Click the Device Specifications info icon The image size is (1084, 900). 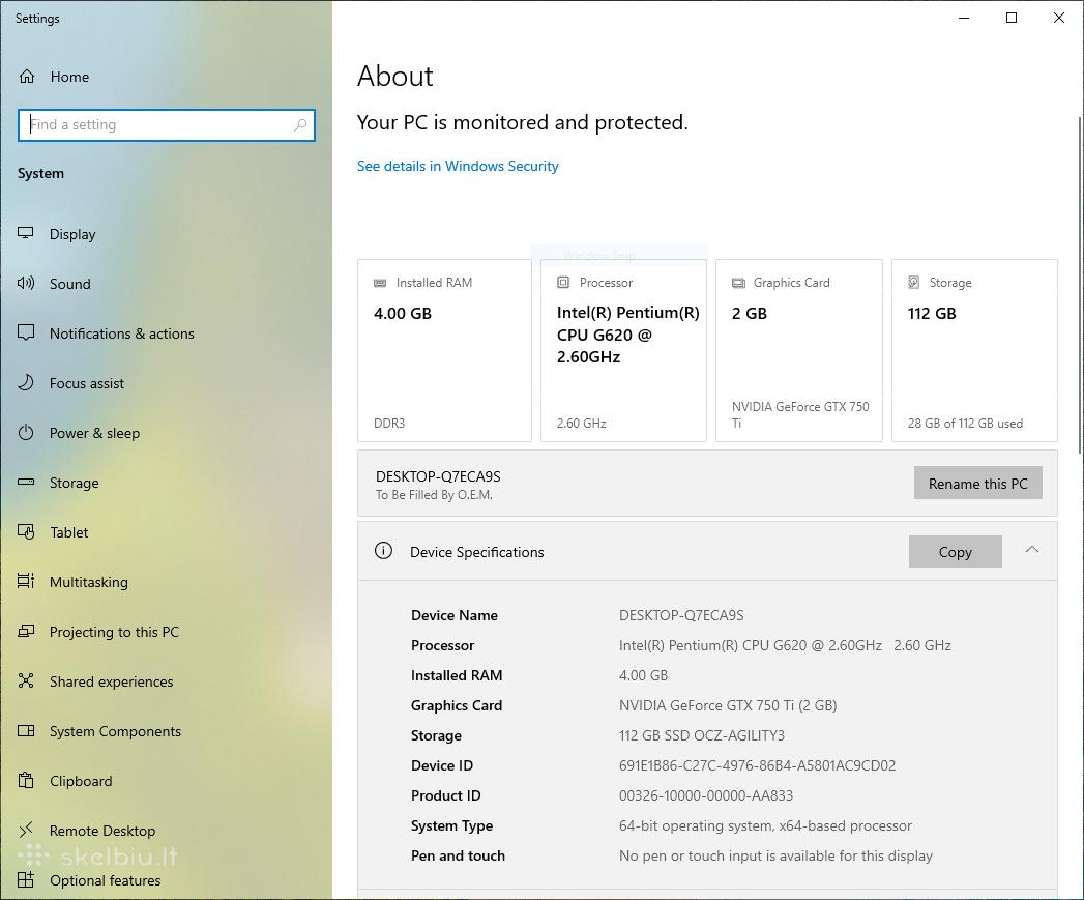click(x=383, y=551)
